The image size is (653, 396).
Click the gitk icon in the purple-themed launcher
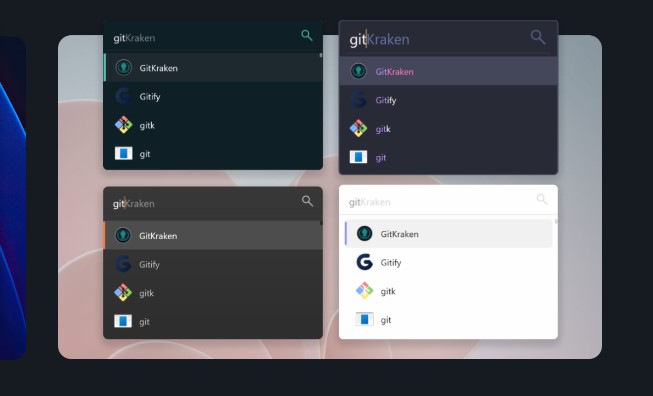click(x=359, y=129)
